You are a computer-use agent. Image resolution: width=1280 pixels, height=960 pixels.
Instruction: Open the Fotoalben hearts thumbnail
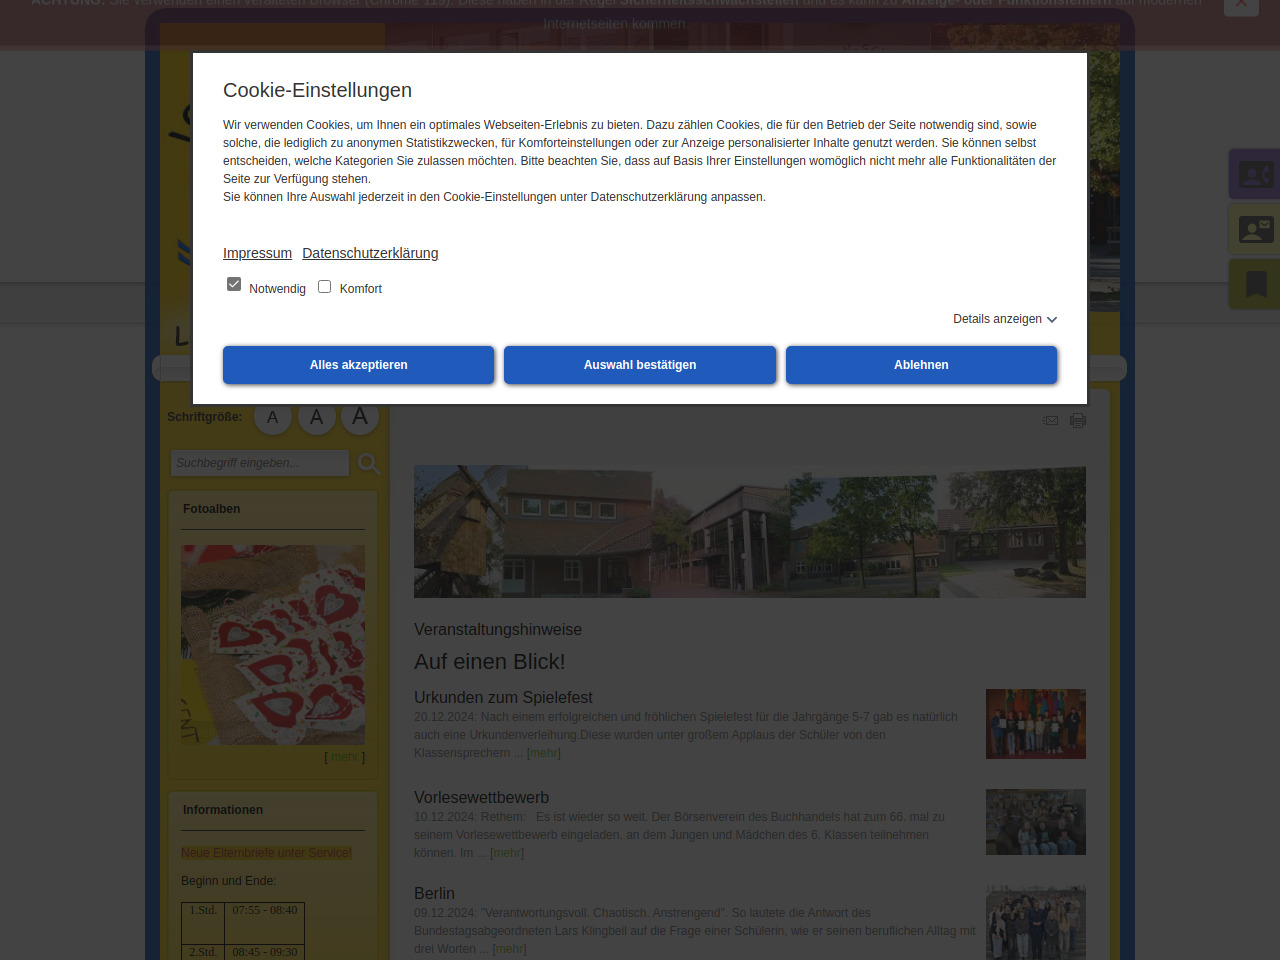(x=273, y=644)
